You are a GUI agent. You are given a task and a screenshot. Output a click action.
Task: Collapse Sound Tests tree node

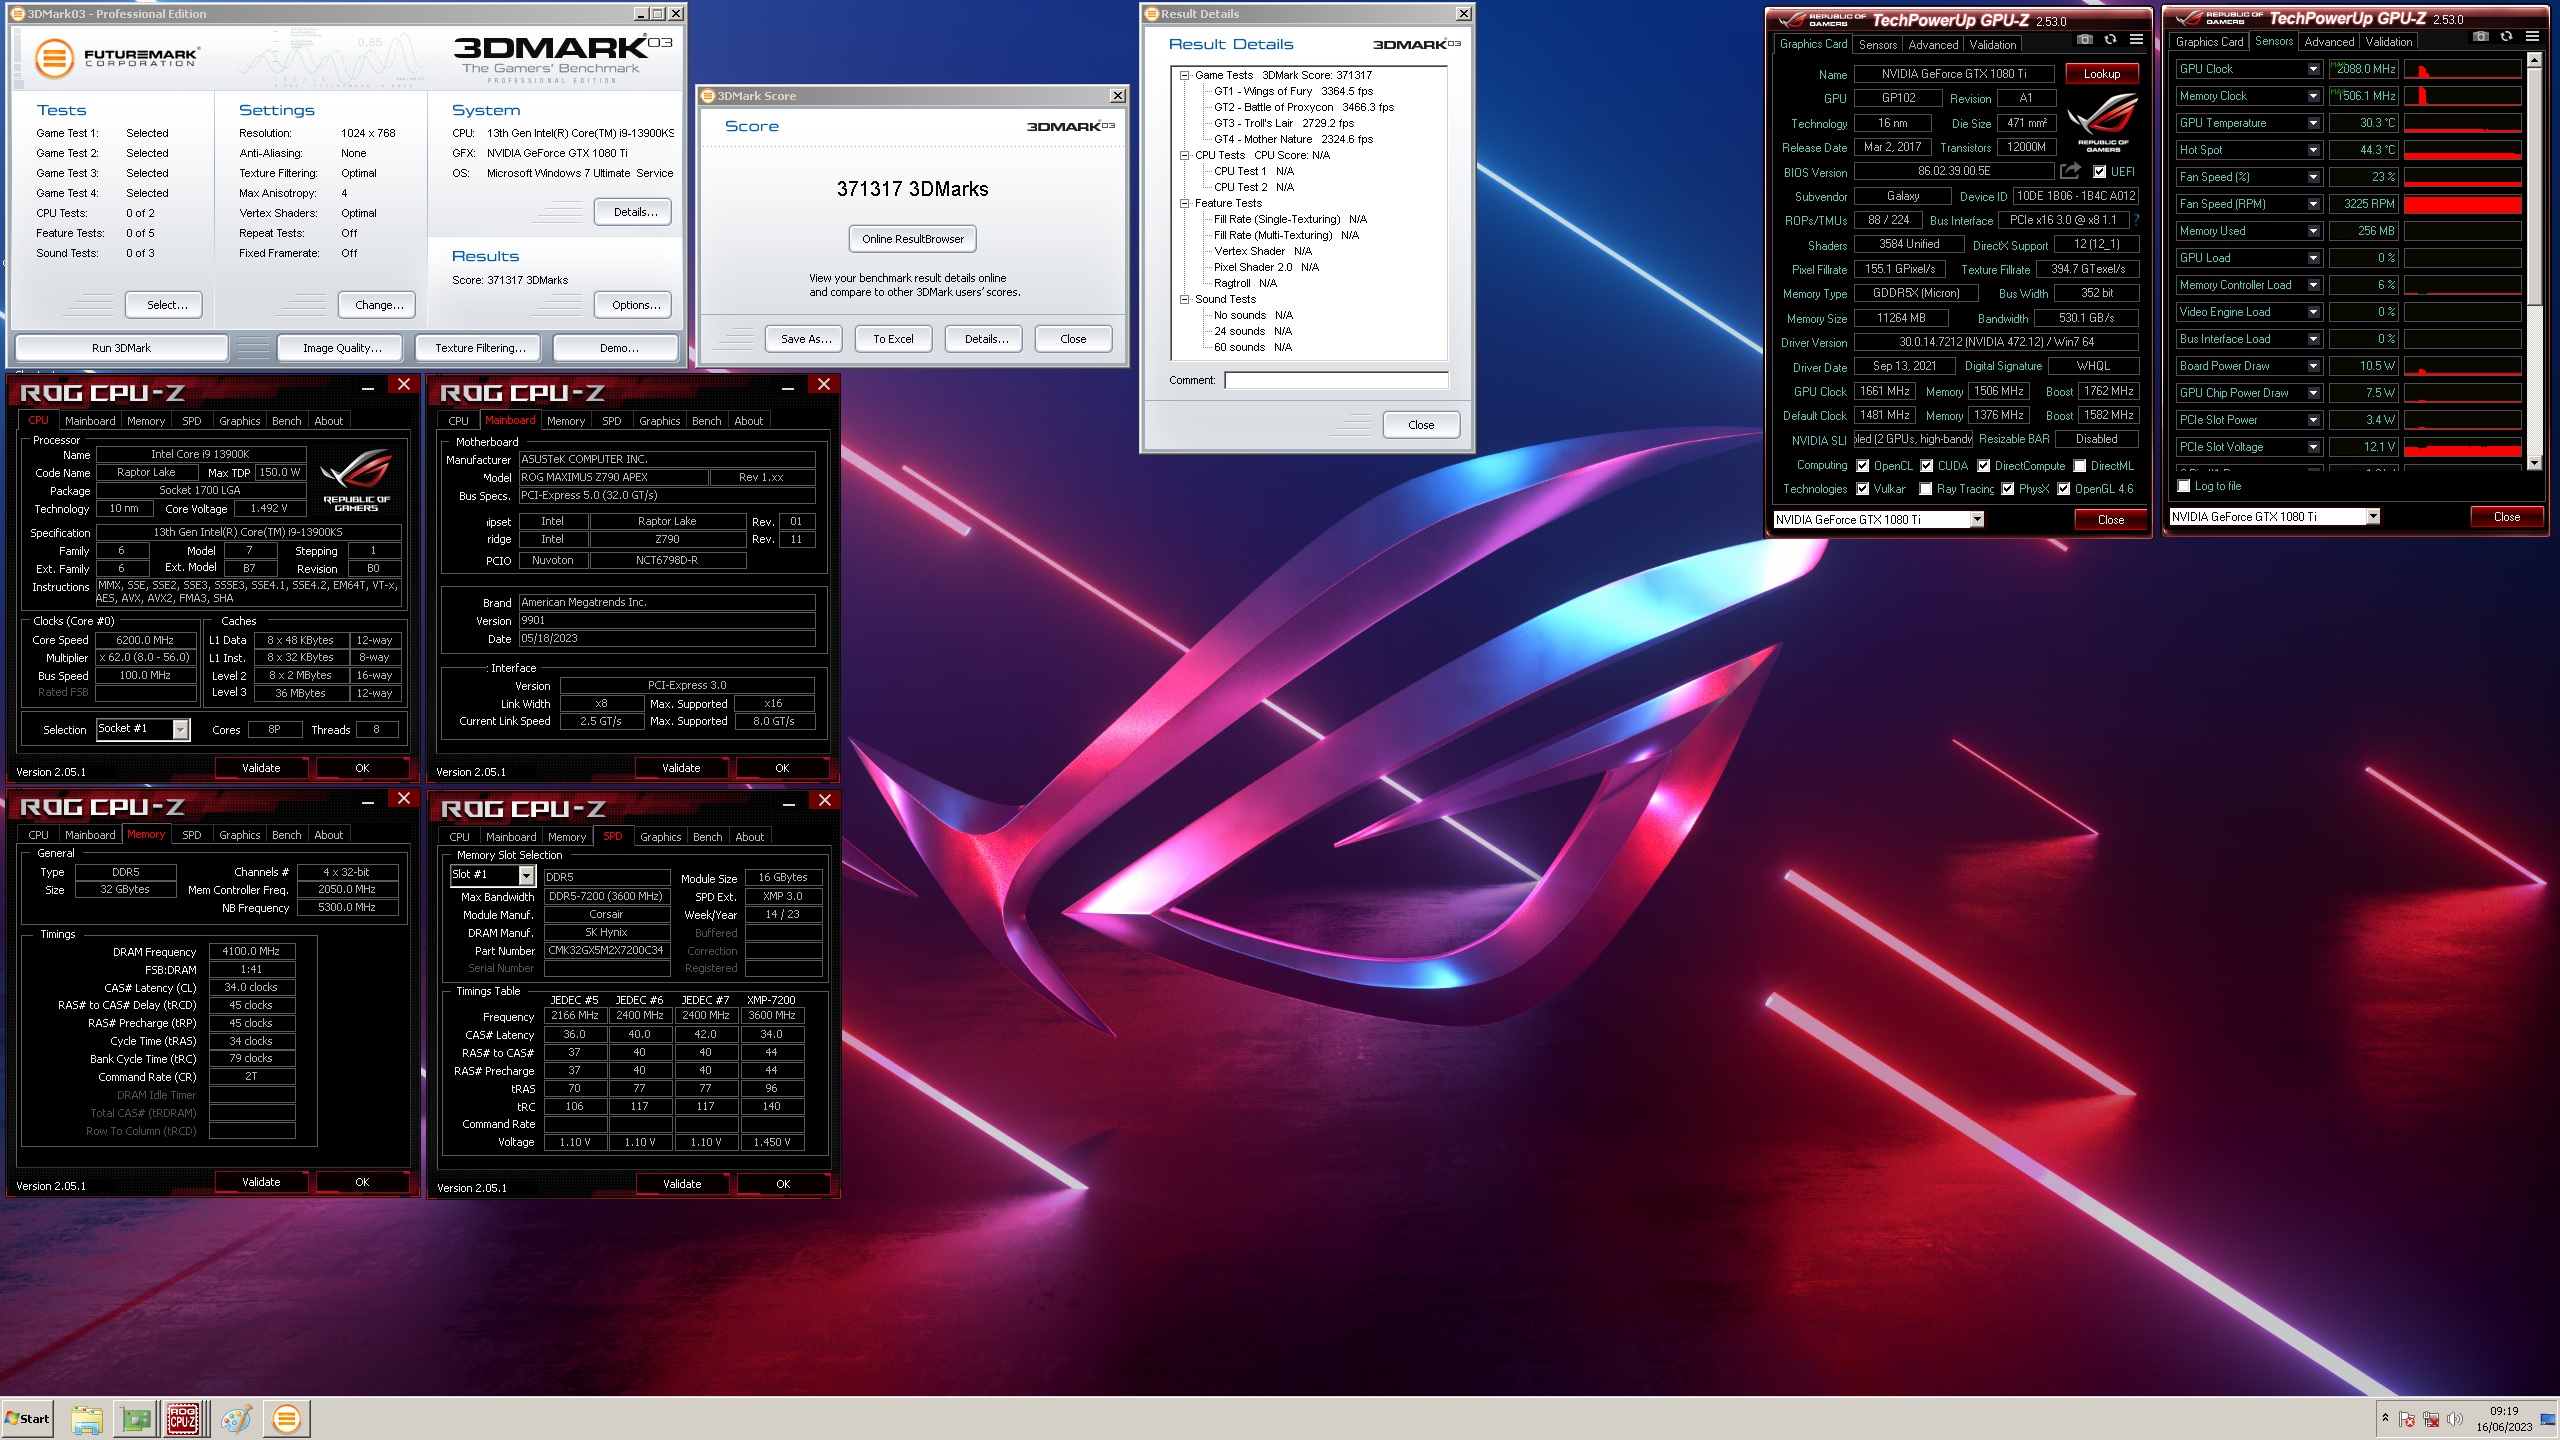pos(1184,299)
